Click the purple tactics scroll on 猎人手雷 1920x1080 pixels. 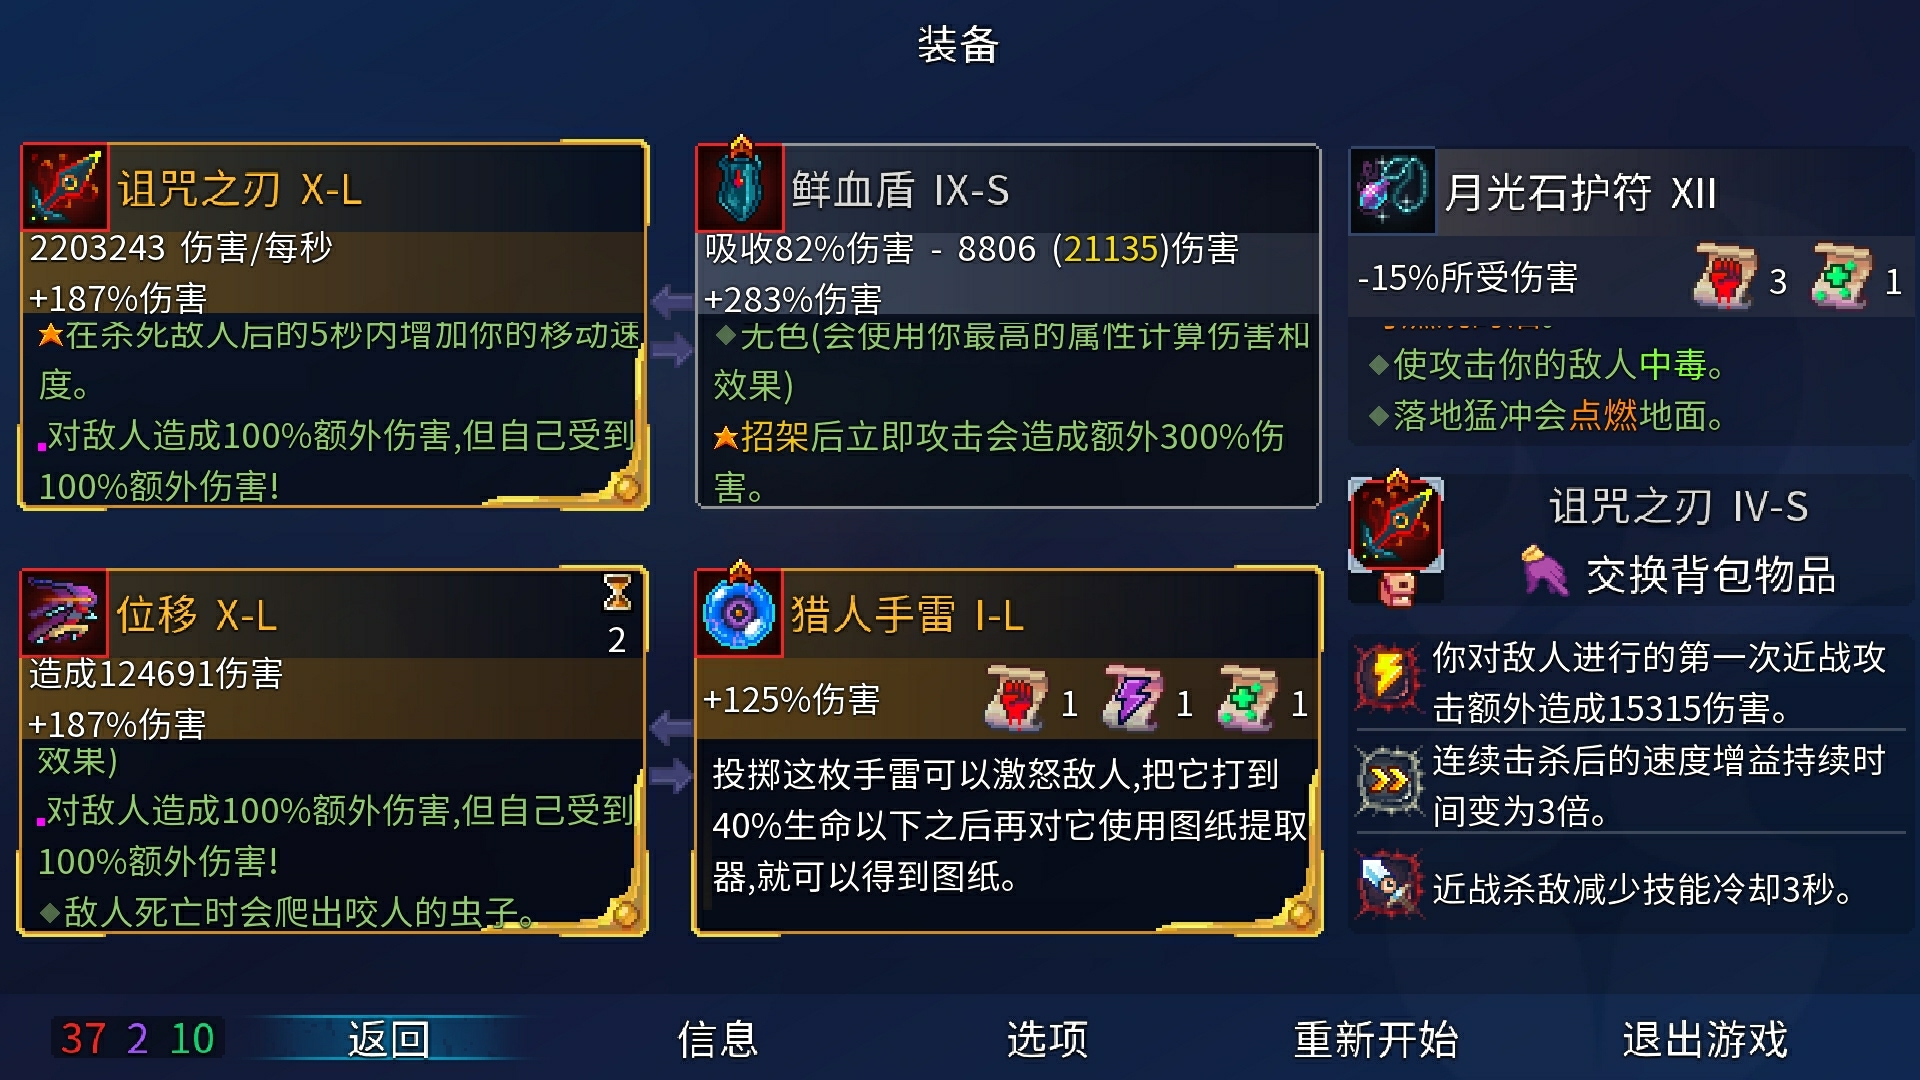1133,697
